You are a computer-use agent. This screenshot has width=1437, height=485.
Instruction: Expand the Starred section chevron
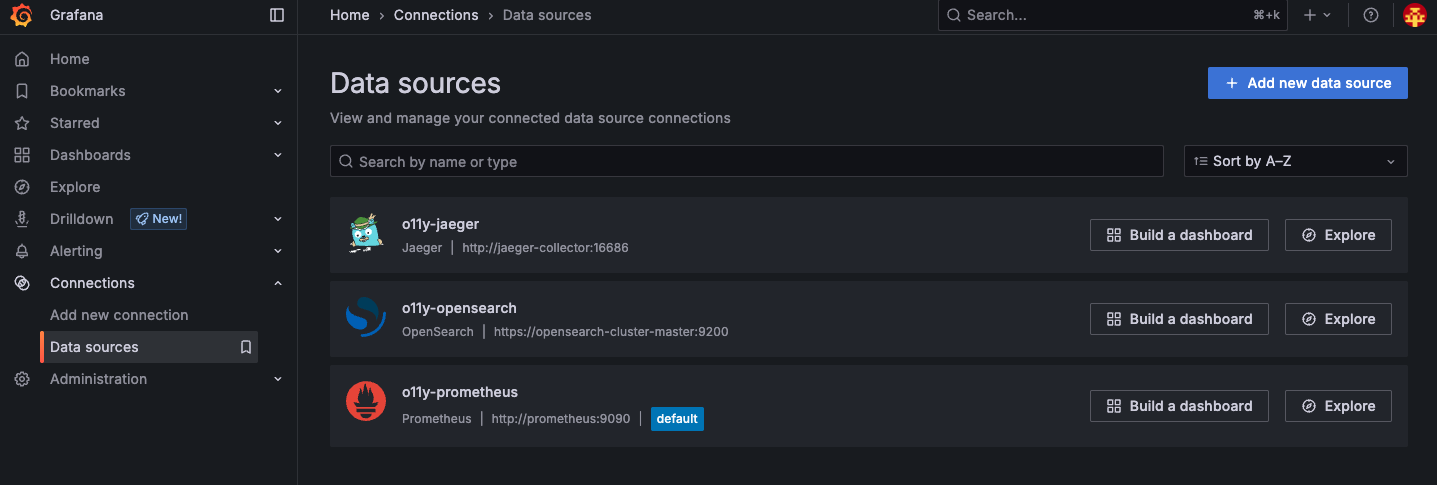click(x=278, y=123)
